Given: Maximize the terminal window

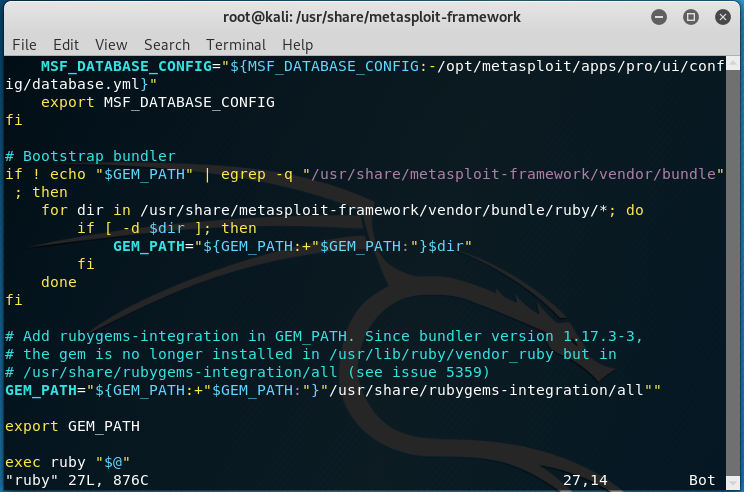Looking at the screenshot, I should tap(690, 18).
